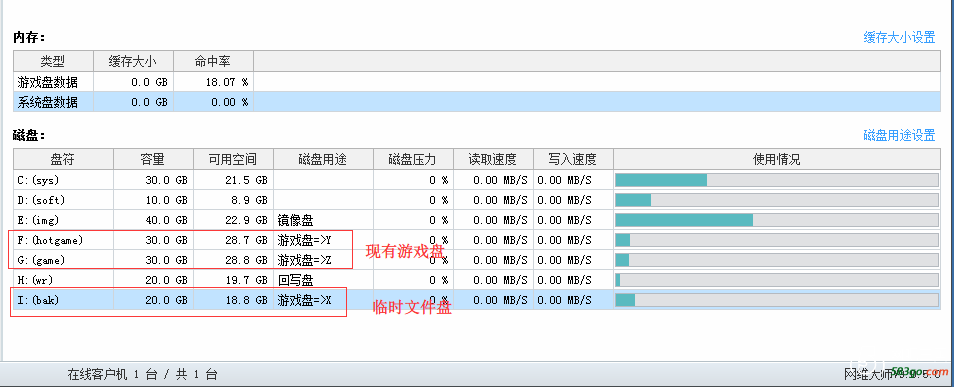This screenshot has height=387, width=954.
Task: Click the 18.07 % hit rate cell
Action: (x=214, y=82)
